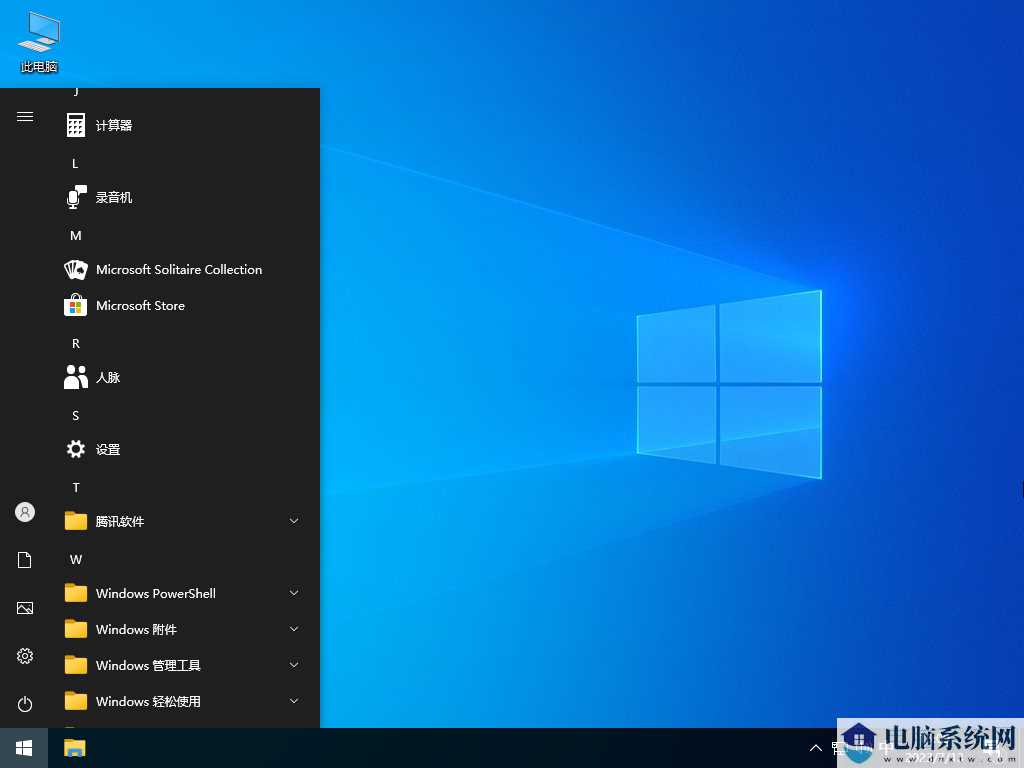Click the Power icon in Start sidebar
Image resolution: width=1024 pixels, height=768 pixels.
(25, 704)
